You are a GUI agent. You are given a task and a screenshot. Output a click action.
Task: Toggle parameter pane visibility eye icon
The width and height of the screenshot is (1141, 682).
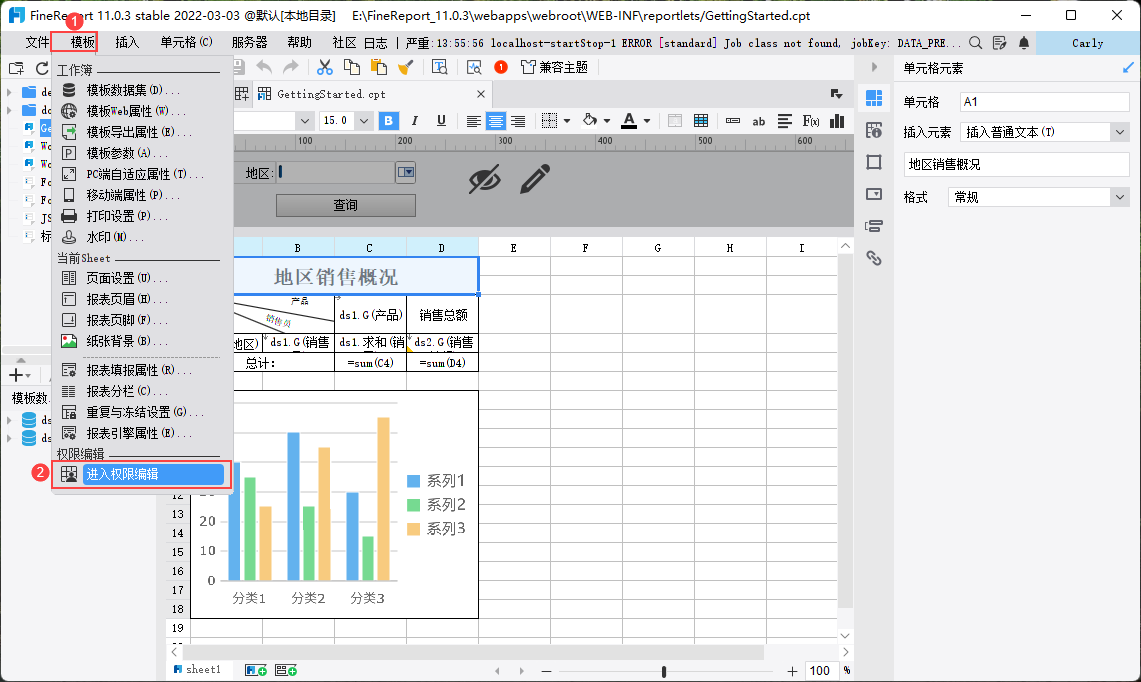click(x=485, y=179)
